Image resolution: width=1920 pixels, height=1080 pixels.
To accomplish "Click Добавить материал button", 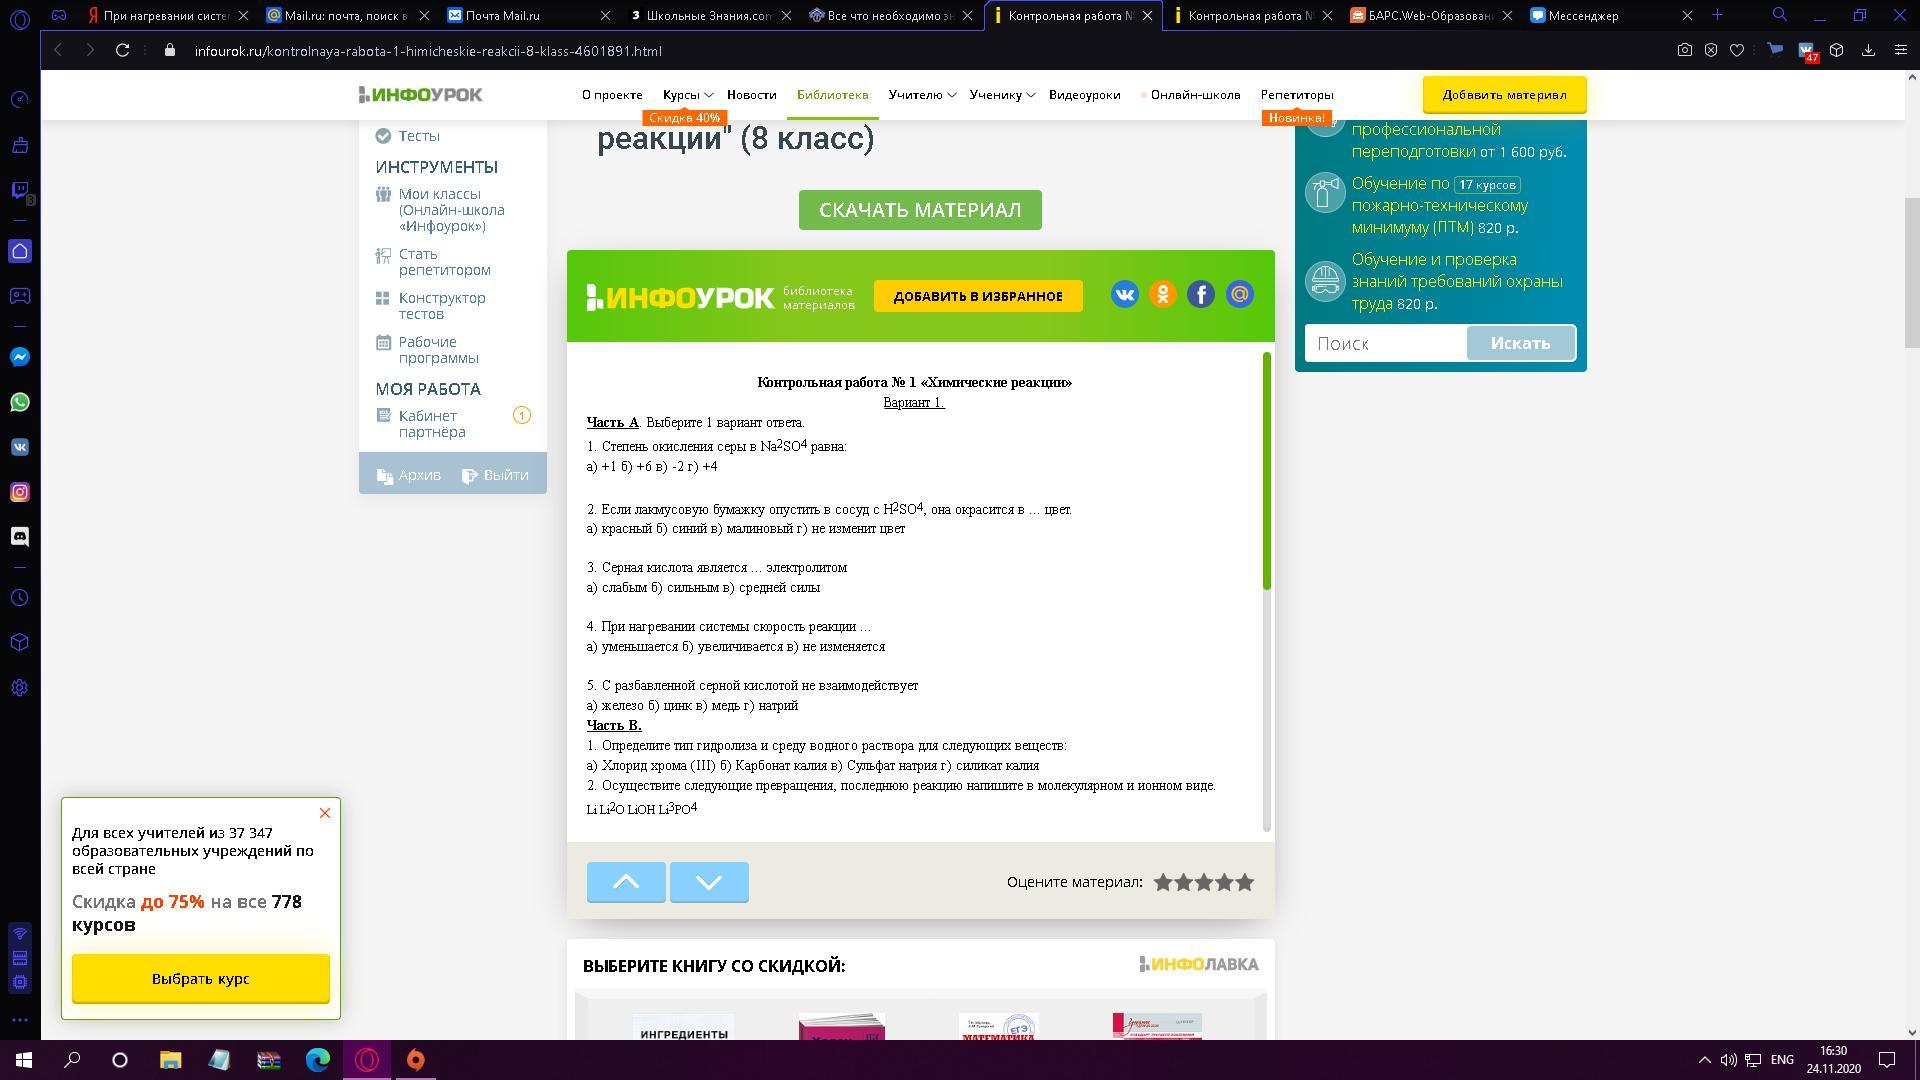I will [x=1504, y=95].
